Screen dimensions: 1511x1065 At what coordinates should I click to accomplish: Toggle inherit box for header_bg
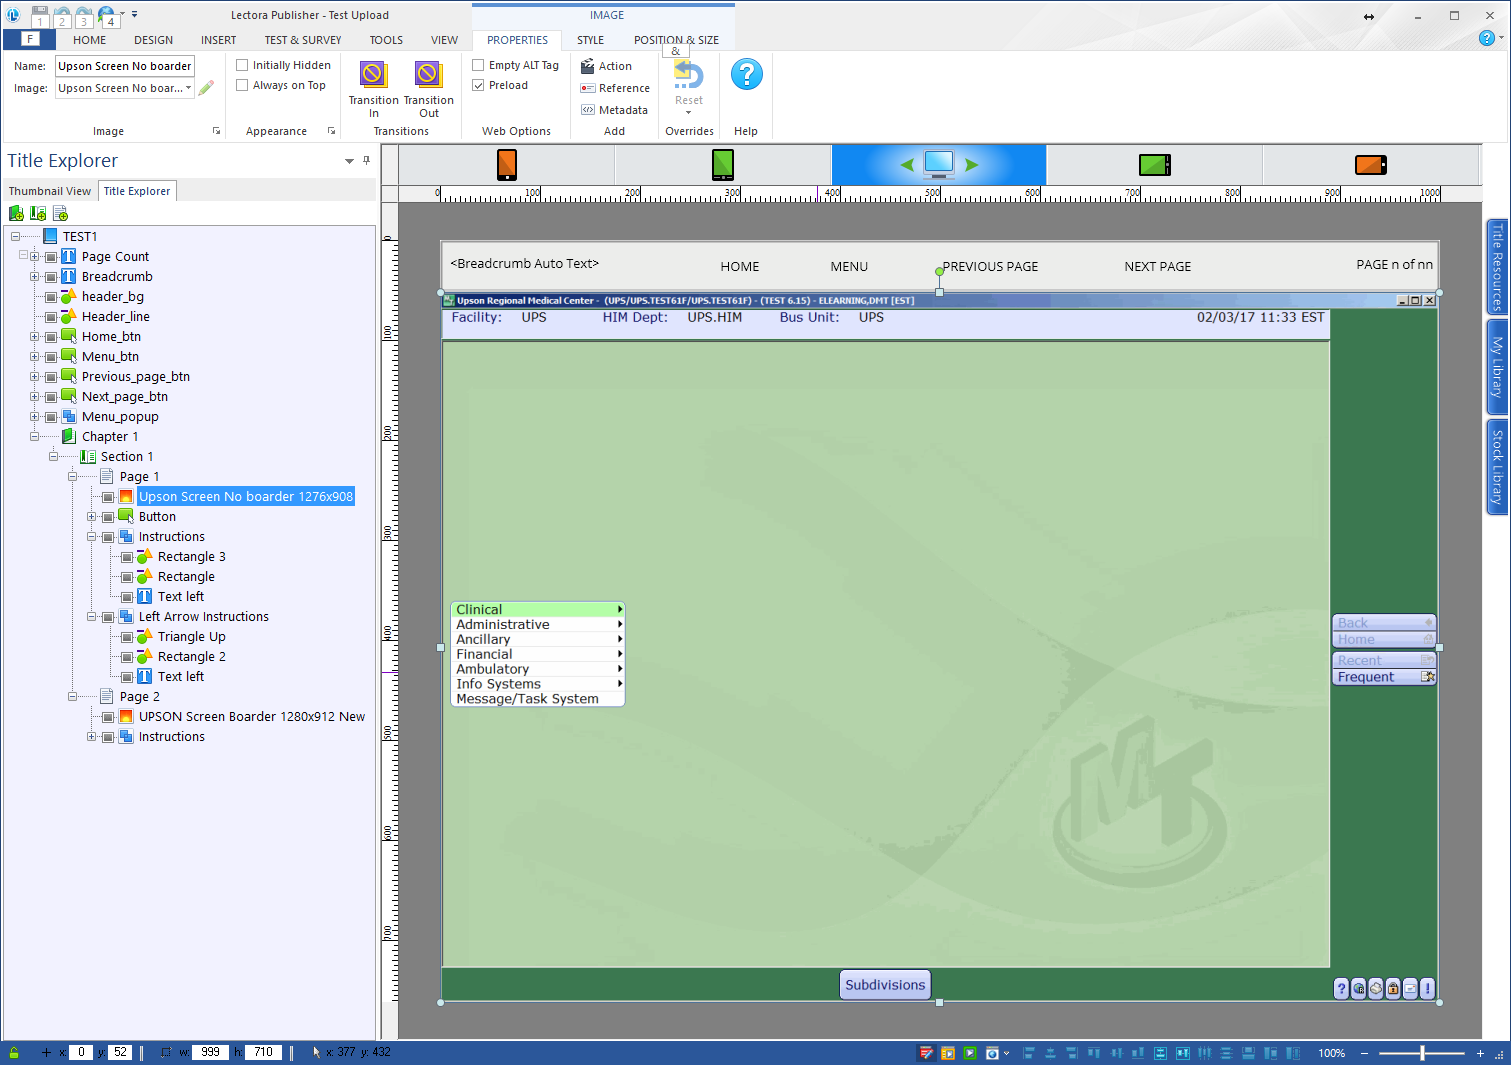[51, 297]
